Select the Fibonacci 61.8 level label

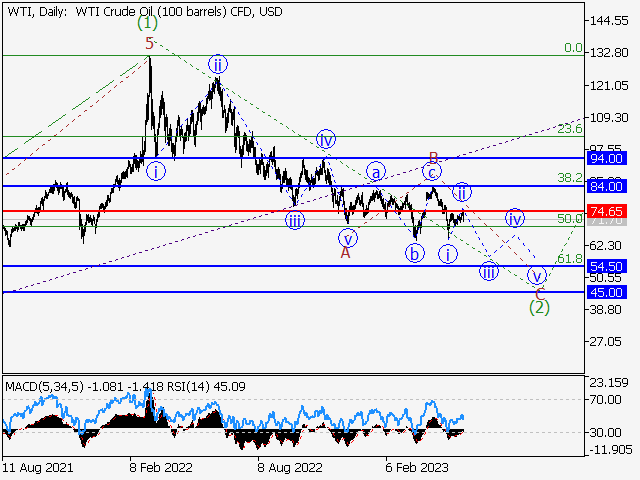point(570,258)
